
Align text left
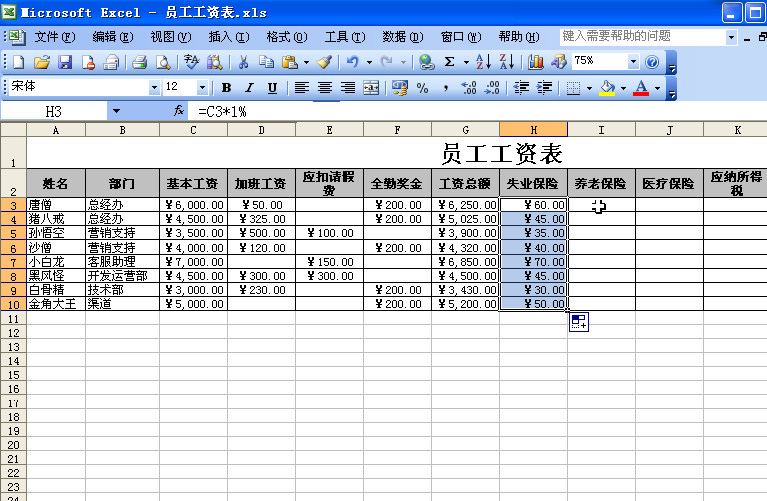pos(301,88)
